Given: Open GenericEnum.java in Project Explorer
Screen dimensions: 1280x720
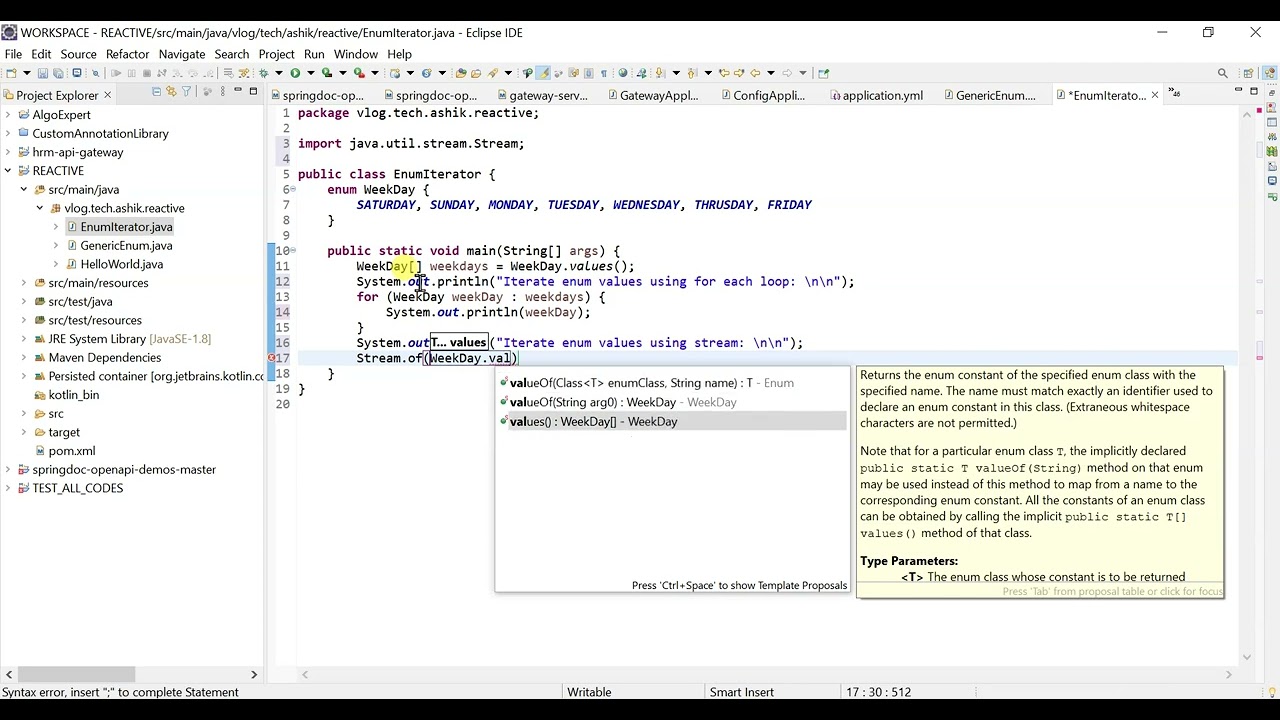Looking at the screenshot, I should pyautogui.click(x=126, y=246).
